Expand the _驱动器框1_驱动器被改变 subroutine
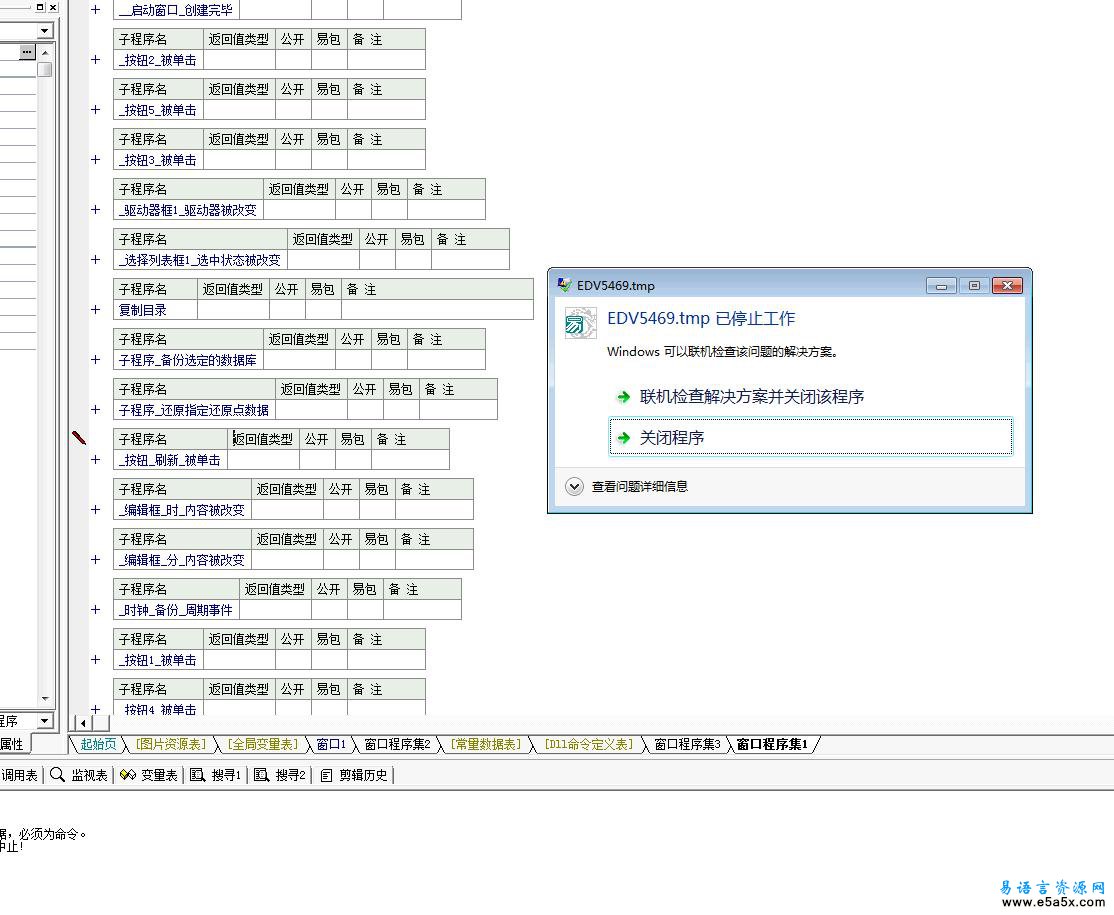This screenshot has width=1114, height=915. click(96, 210)
